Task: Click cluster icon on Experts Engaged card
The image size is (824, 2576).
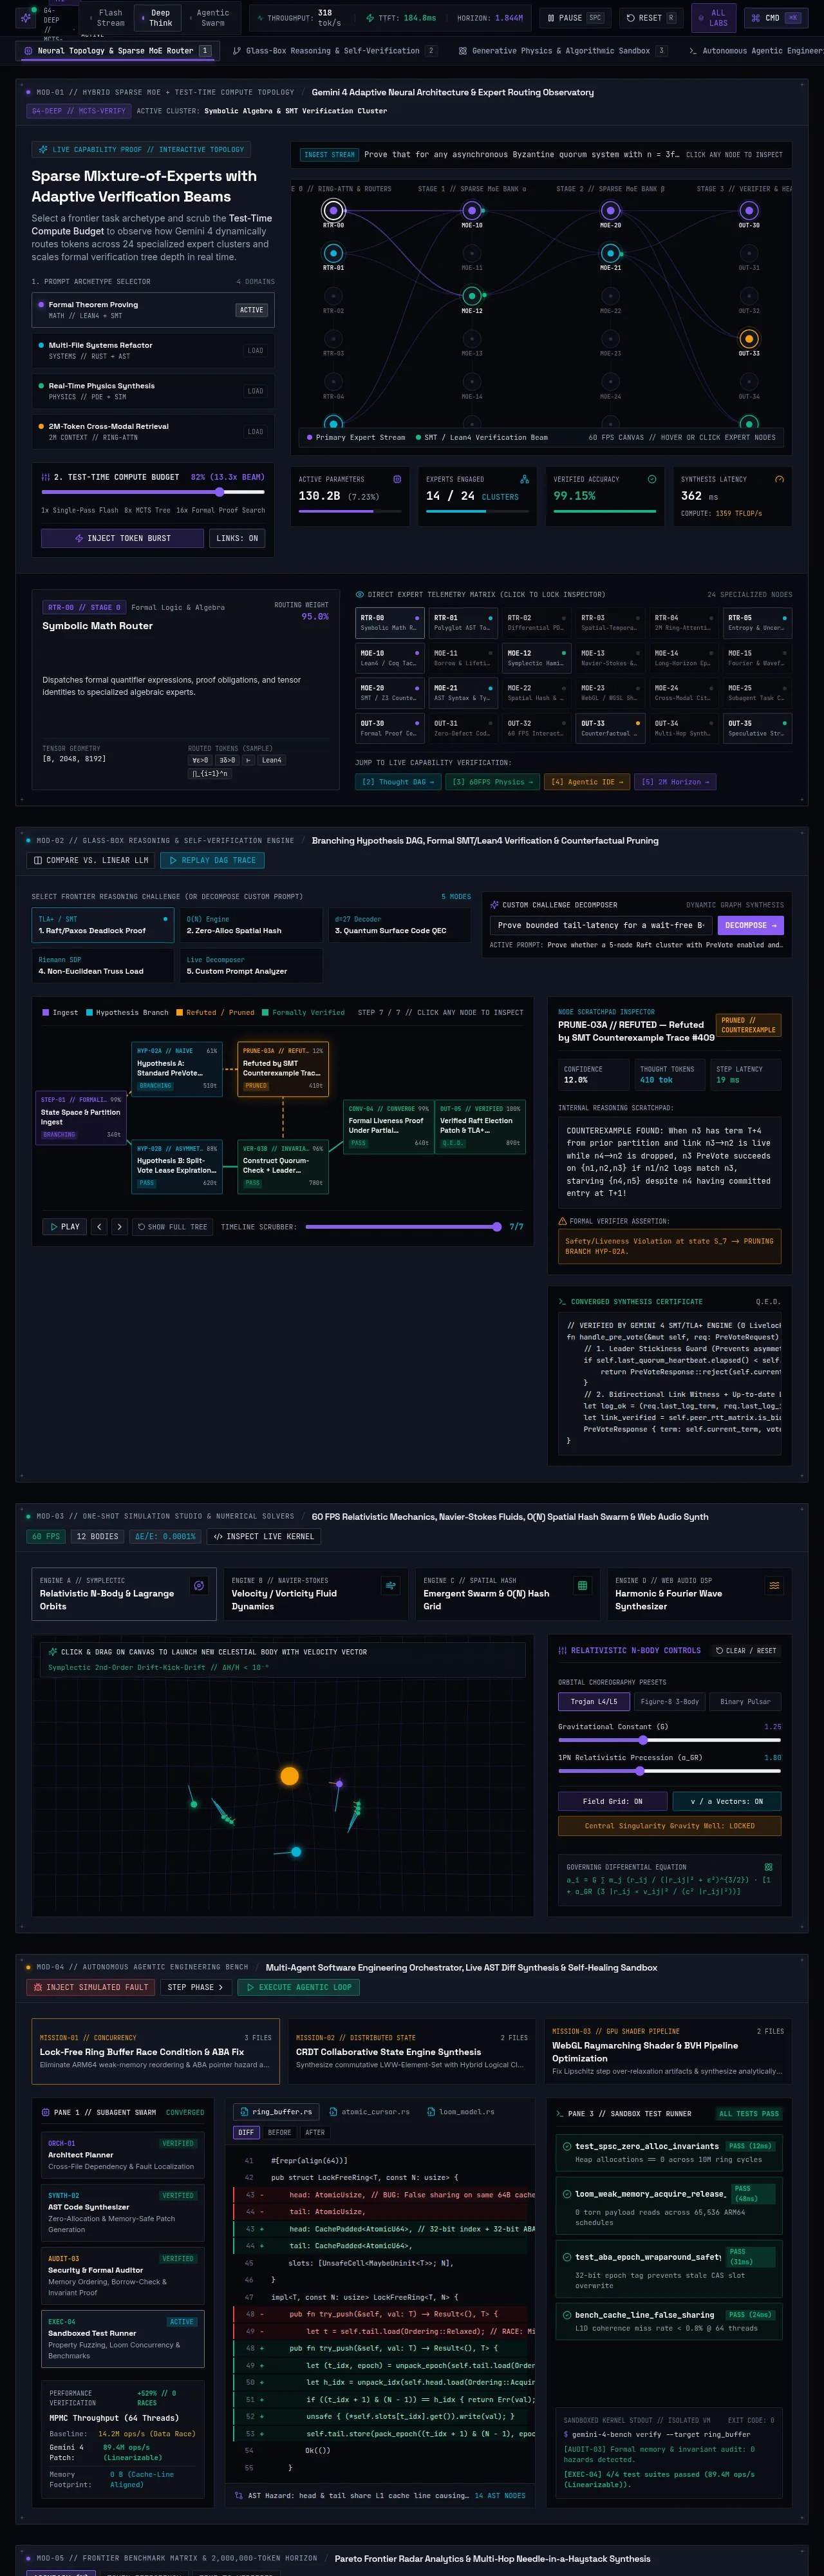Action: (524, 479)
